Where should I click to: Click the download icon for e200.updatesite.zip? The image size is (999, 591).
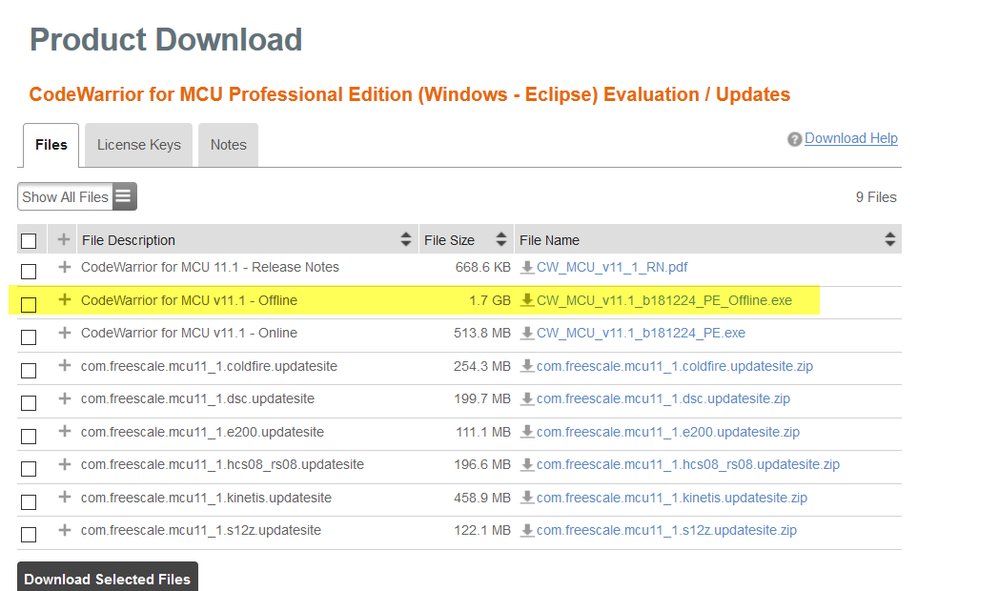[x=527, y=432]
